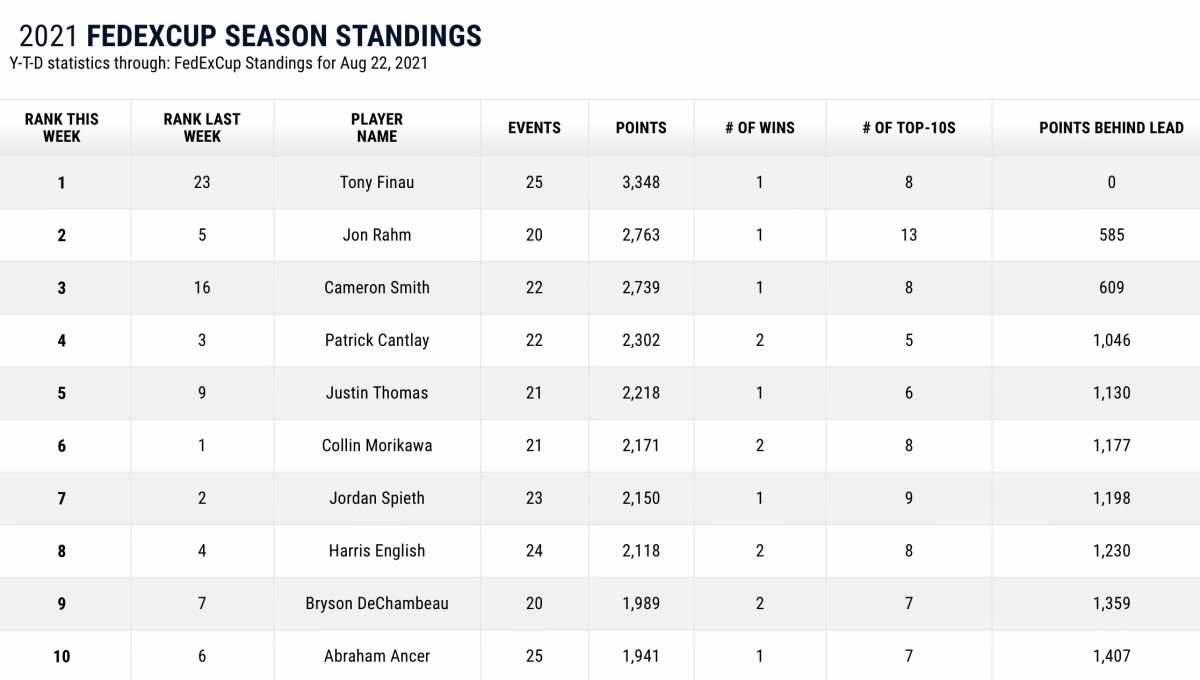Click on Jon Rahm's name
The height and width of the screenshot is (680, 1200).
[377, 235]
